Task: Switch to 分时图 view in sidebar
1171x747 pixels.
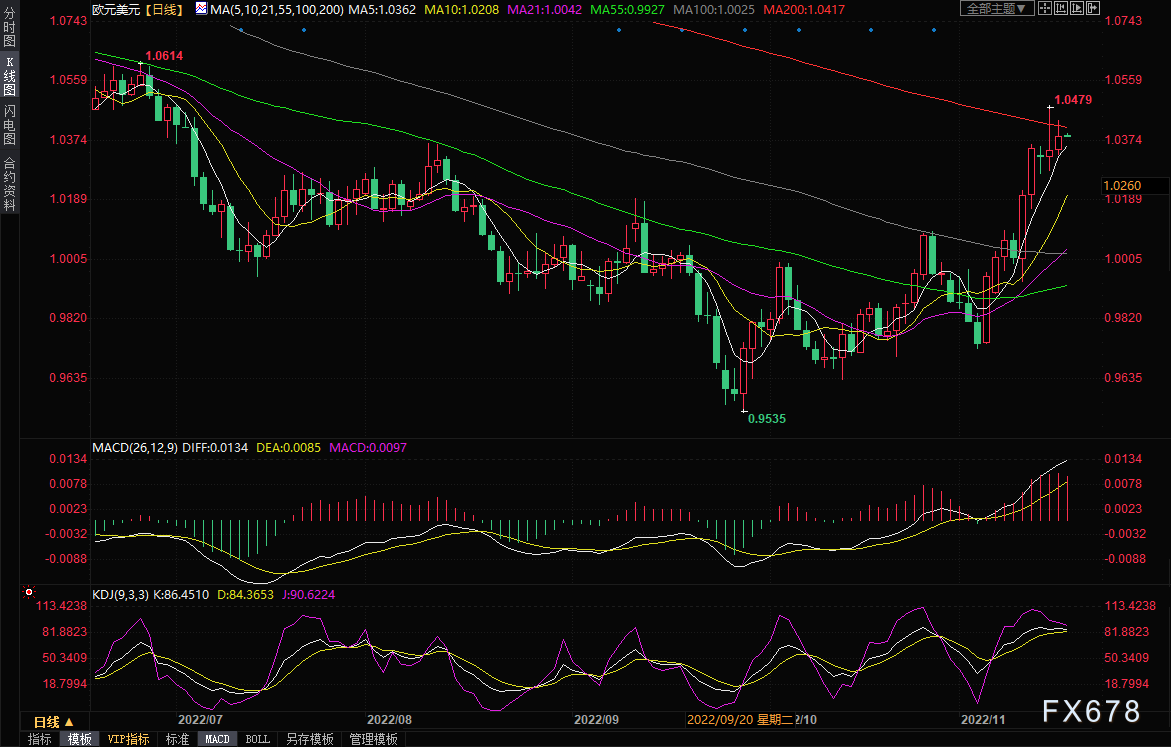Action: (x=9, y=26)
